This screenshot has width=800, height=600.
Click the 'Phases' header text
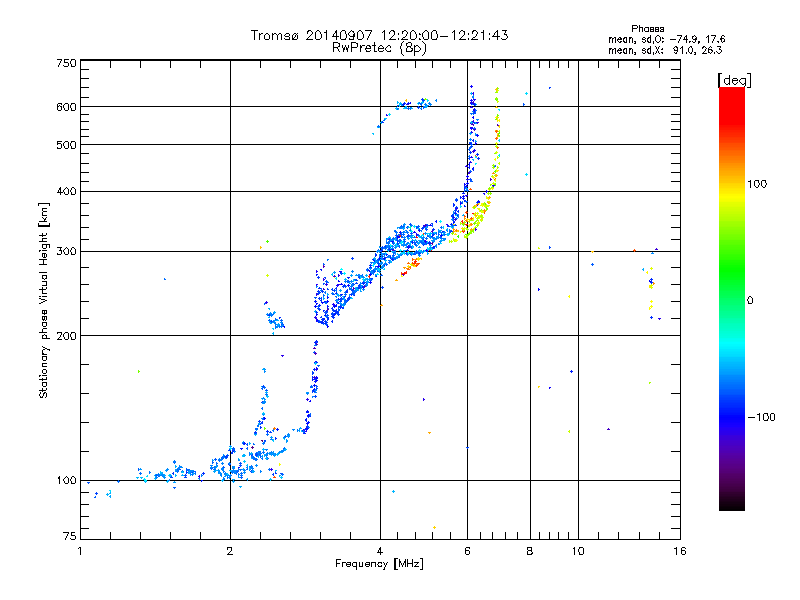click(647, 29)
